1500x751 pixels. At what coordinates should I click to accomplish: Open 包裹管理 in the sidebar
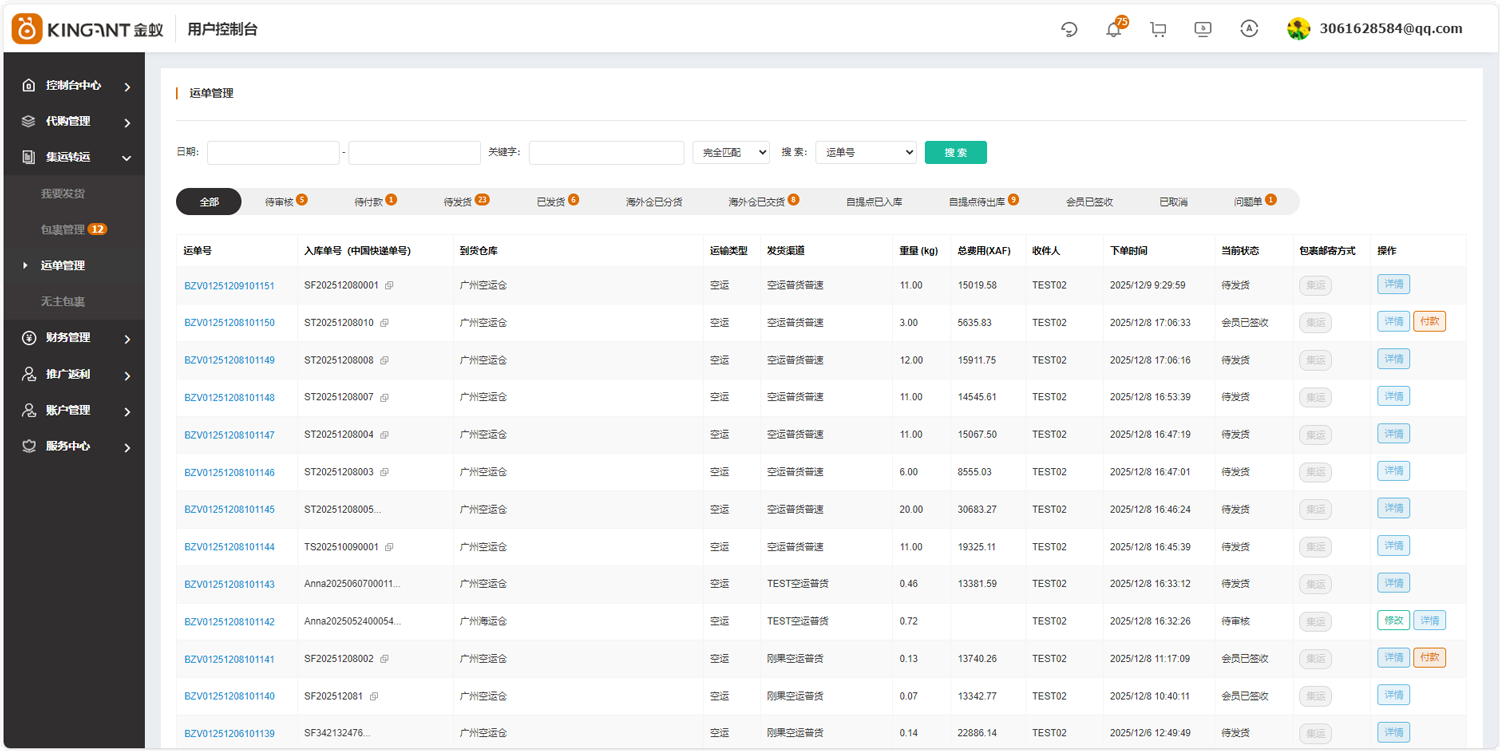point(63,230)
